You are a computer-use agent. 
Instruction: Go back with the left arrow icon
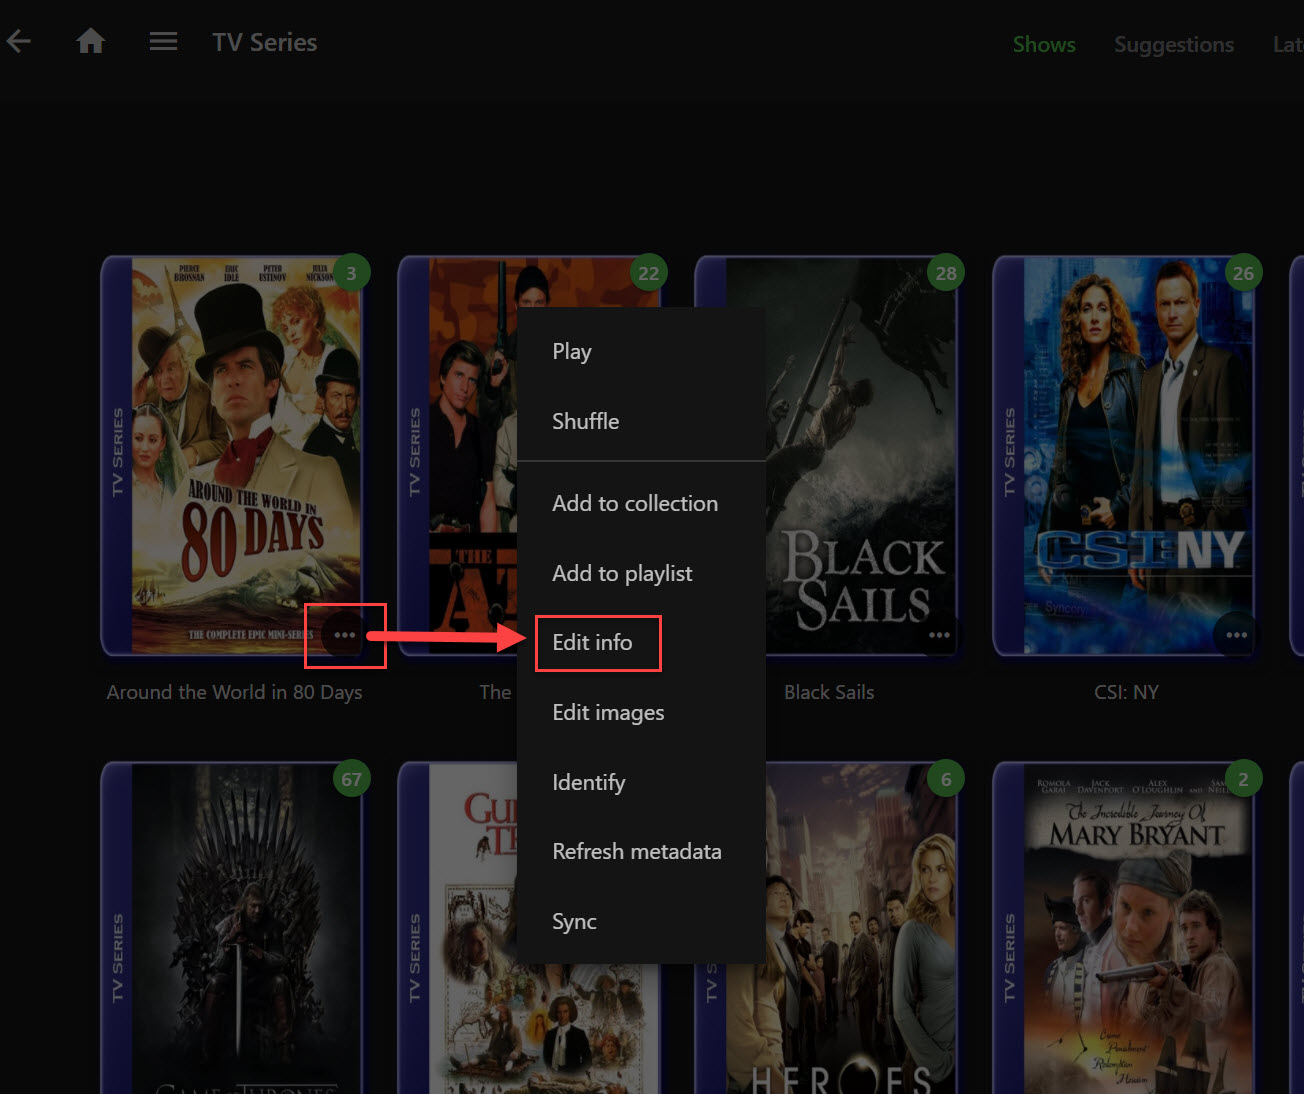(18, 42)
